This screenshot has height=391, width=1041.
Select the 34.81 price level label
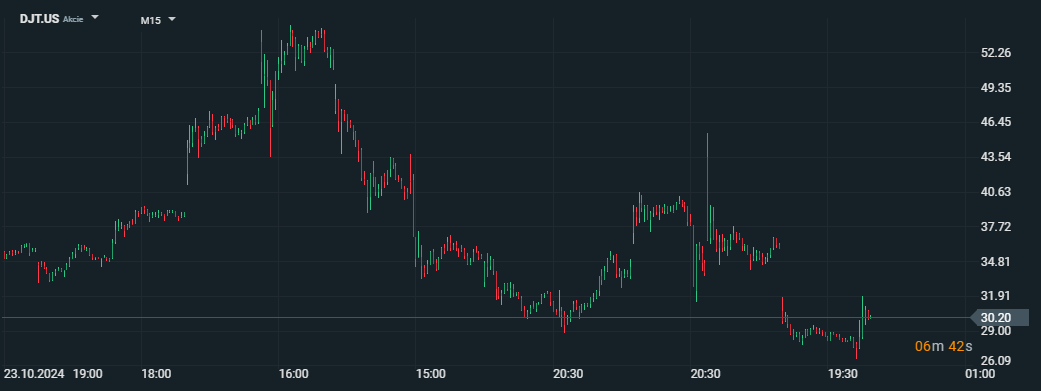point(995,262)
